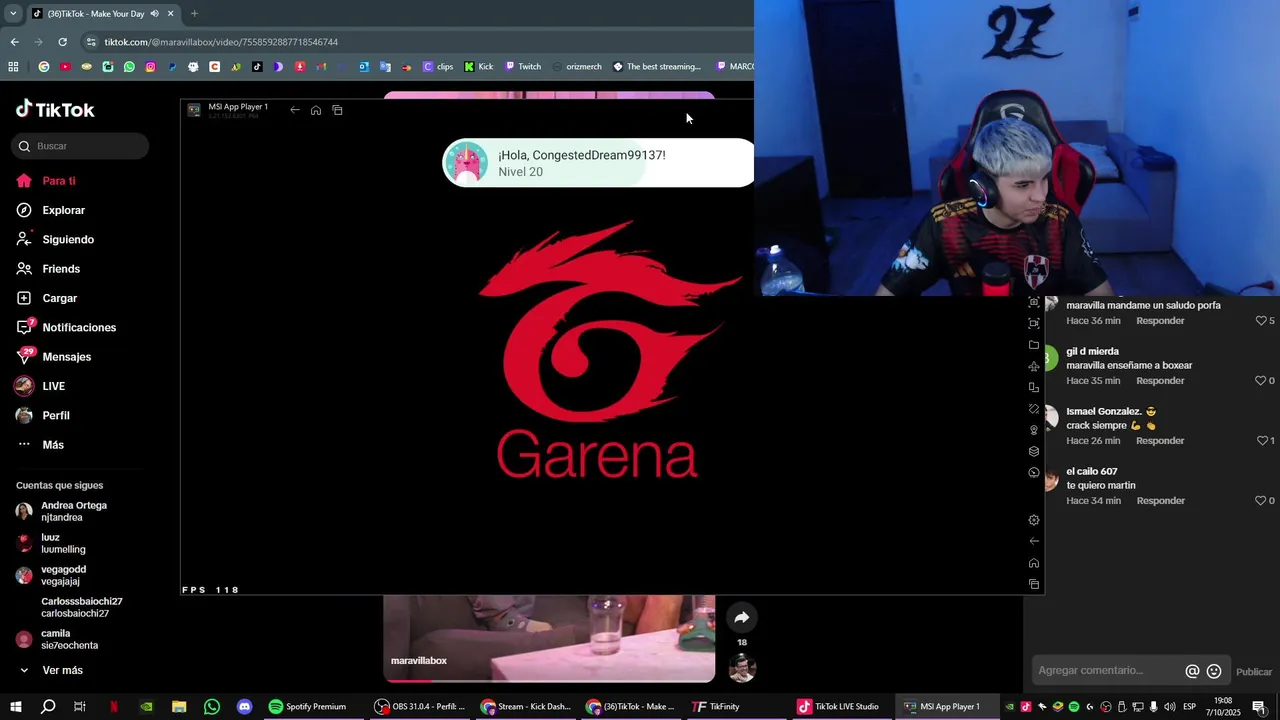Image resolution: width=1280 pixels, height=720 pixels.
Task: Go back in Chrome browser
Action: click(14, 42)
